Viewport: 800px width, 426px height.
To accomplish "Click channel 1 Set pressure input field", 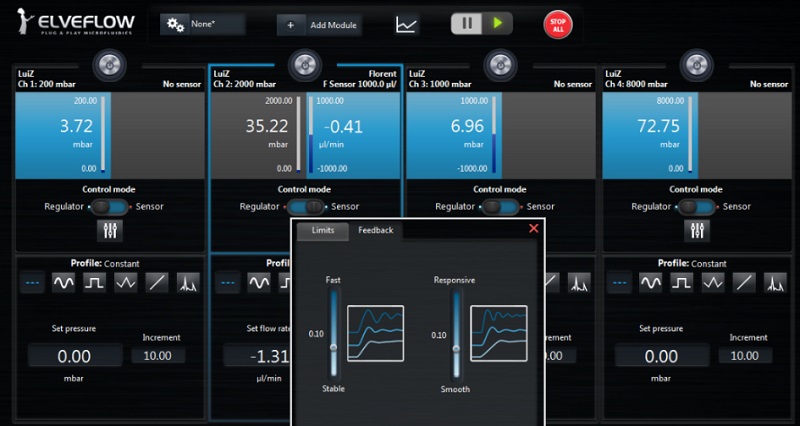I will point(75,356).
